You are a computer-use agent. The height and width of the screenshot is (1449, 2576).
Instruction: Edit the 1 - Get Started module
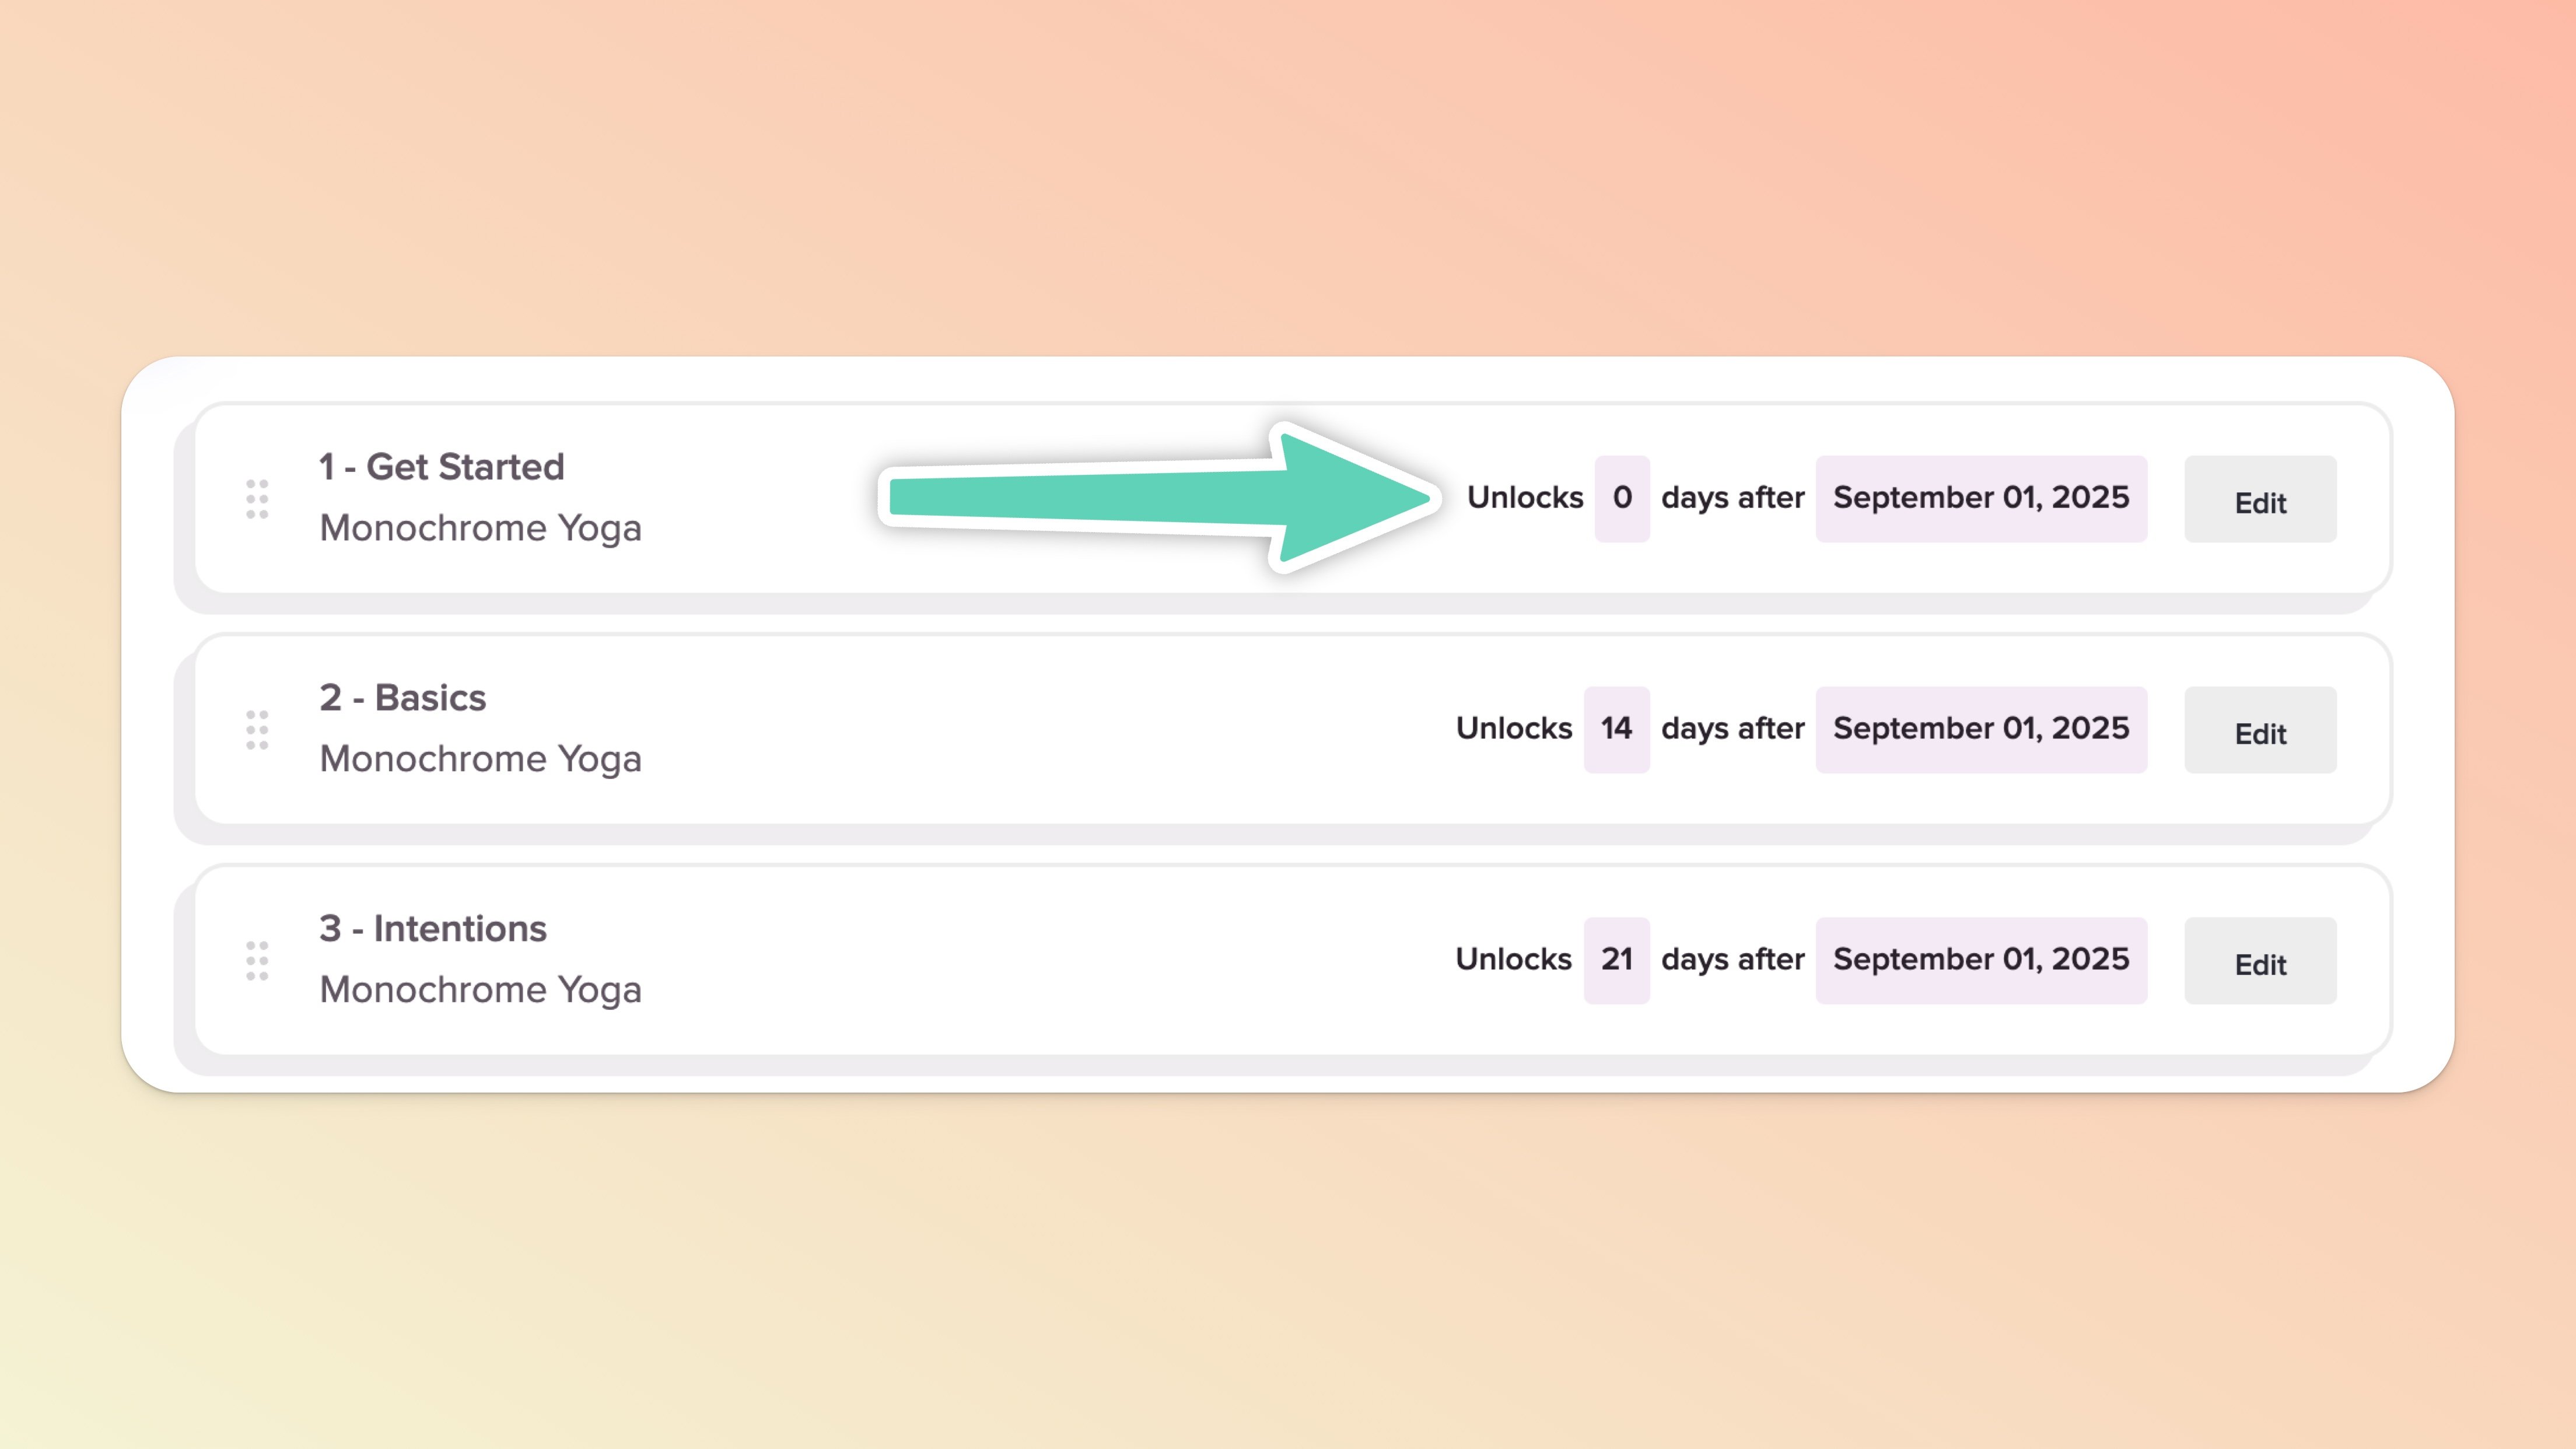pos(2259,500)
